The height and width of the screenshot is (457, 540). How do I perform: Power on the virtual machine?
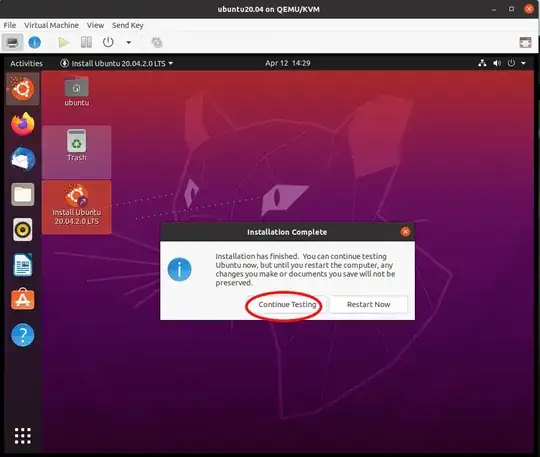64,43
